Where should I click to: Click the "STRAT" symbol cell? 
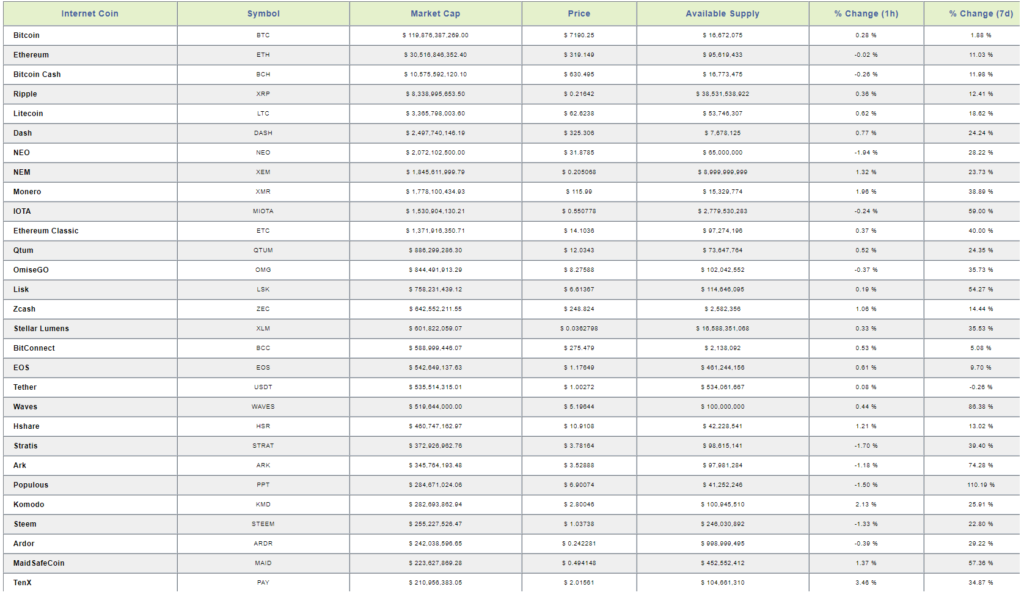click(x=263, y=446)
